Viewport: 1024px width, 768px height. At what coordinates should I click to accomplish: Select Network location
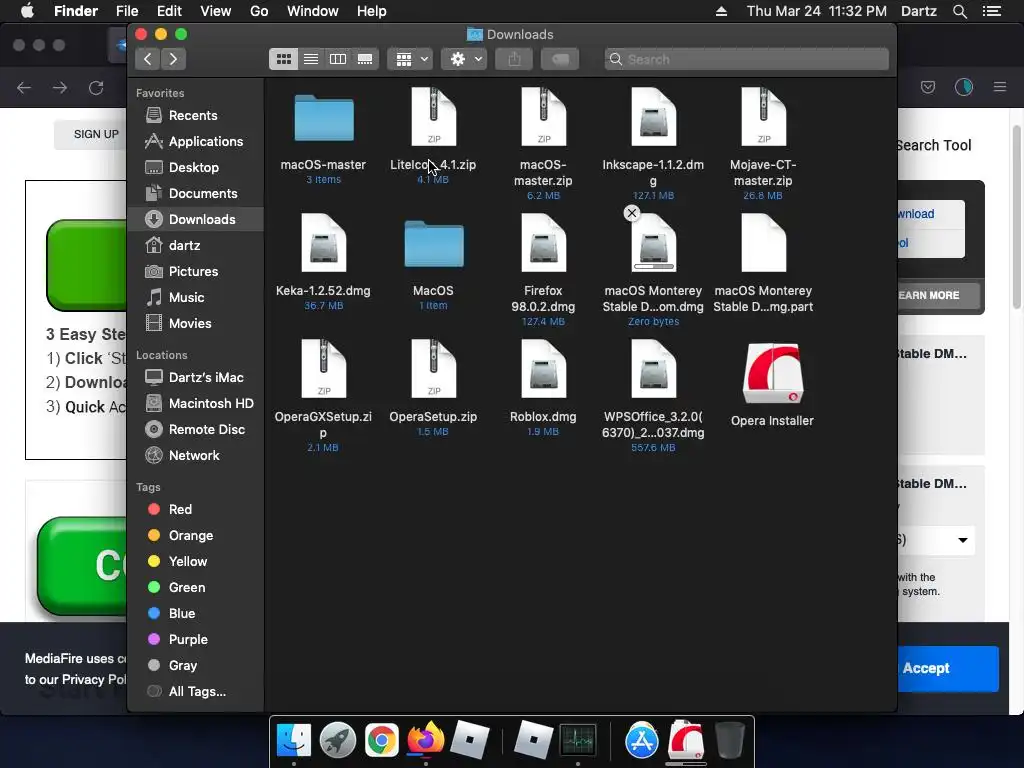[196, 456]
